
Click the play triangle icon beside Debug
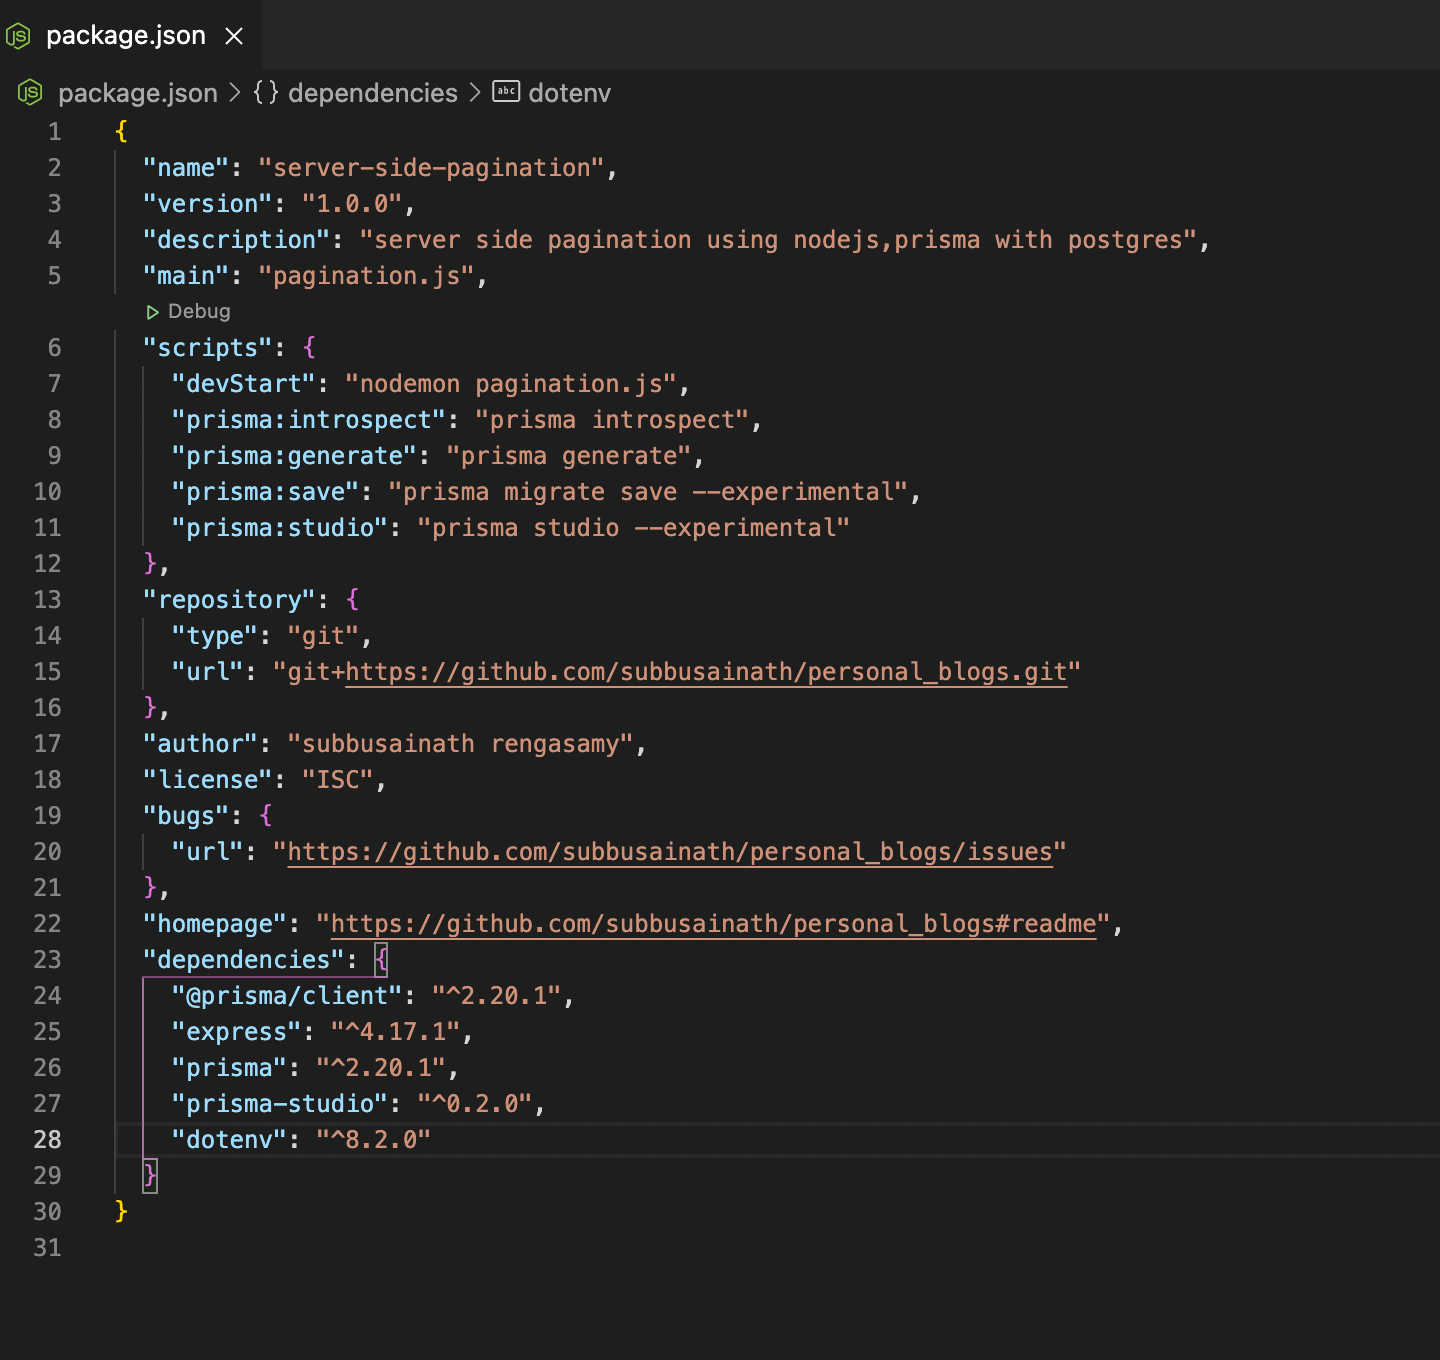click(153, 312)
